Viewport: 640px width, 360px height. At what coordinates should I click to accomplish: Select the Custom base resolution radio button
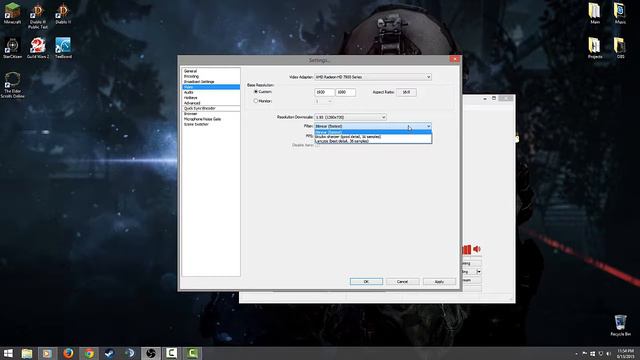(x=256, y=92)
